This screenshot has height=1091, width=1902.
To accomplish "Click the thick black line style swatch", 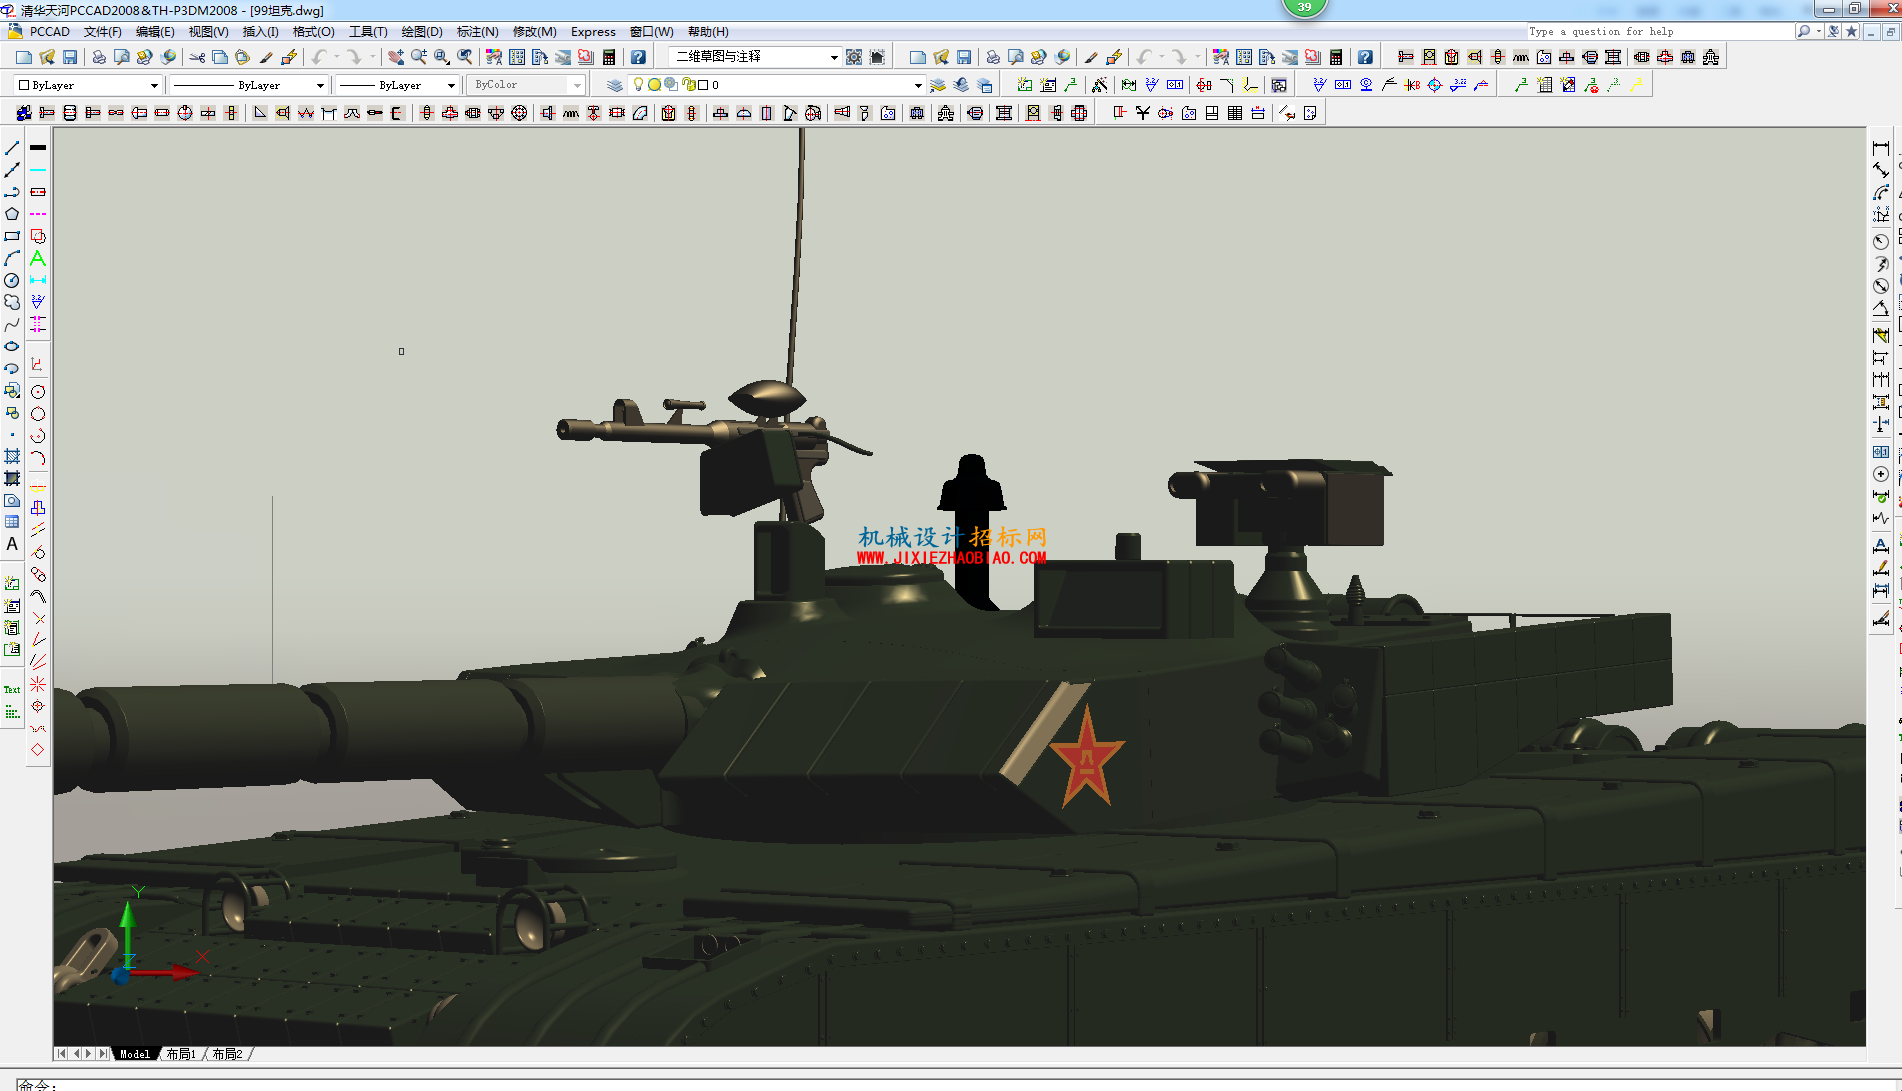I will (38, 148).
